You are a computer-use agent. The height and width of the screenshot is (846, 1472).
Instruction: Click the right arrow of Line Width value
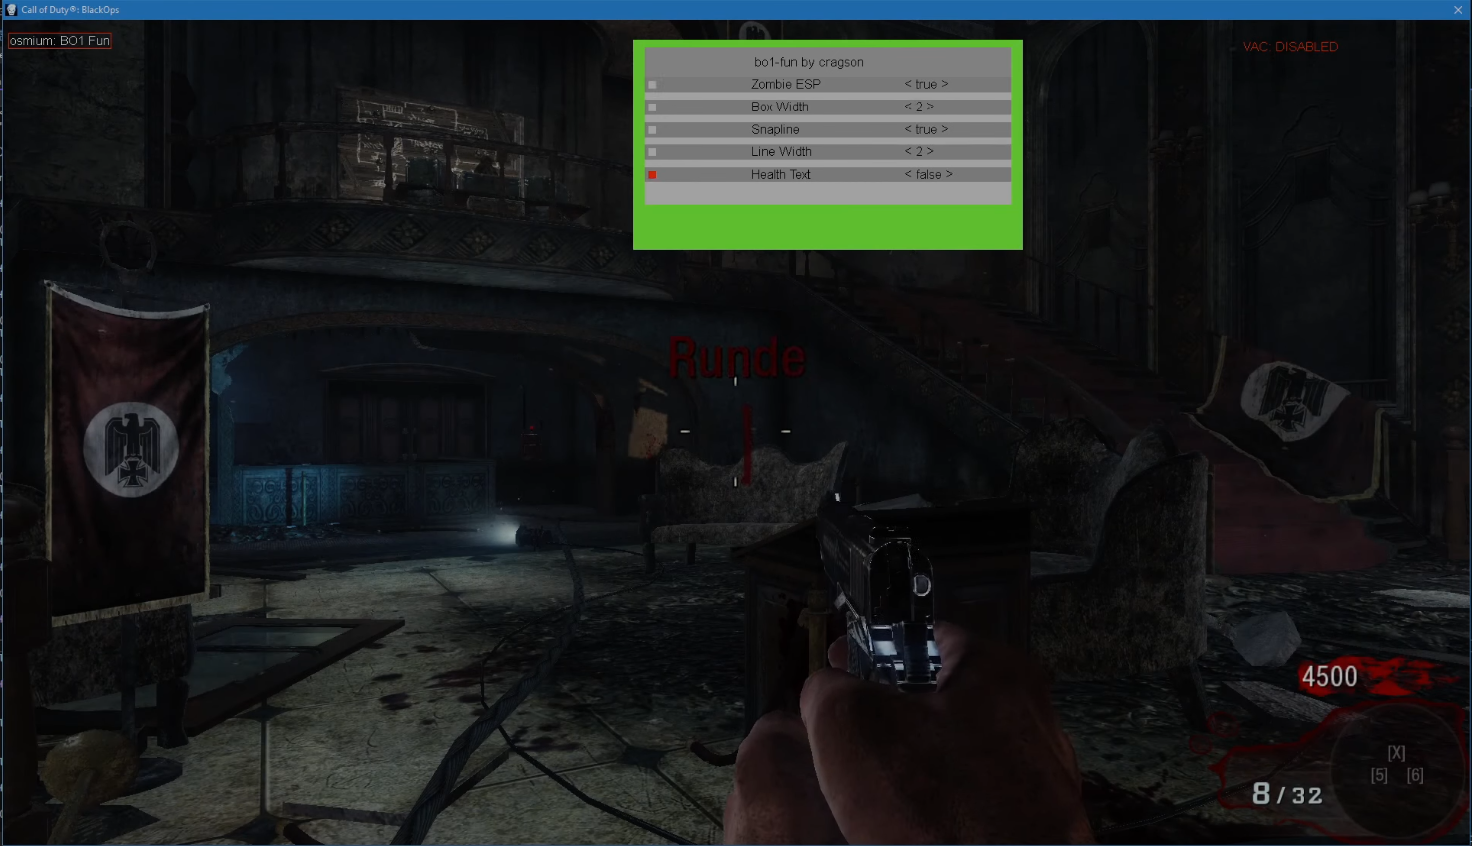[x=931, y=151]
